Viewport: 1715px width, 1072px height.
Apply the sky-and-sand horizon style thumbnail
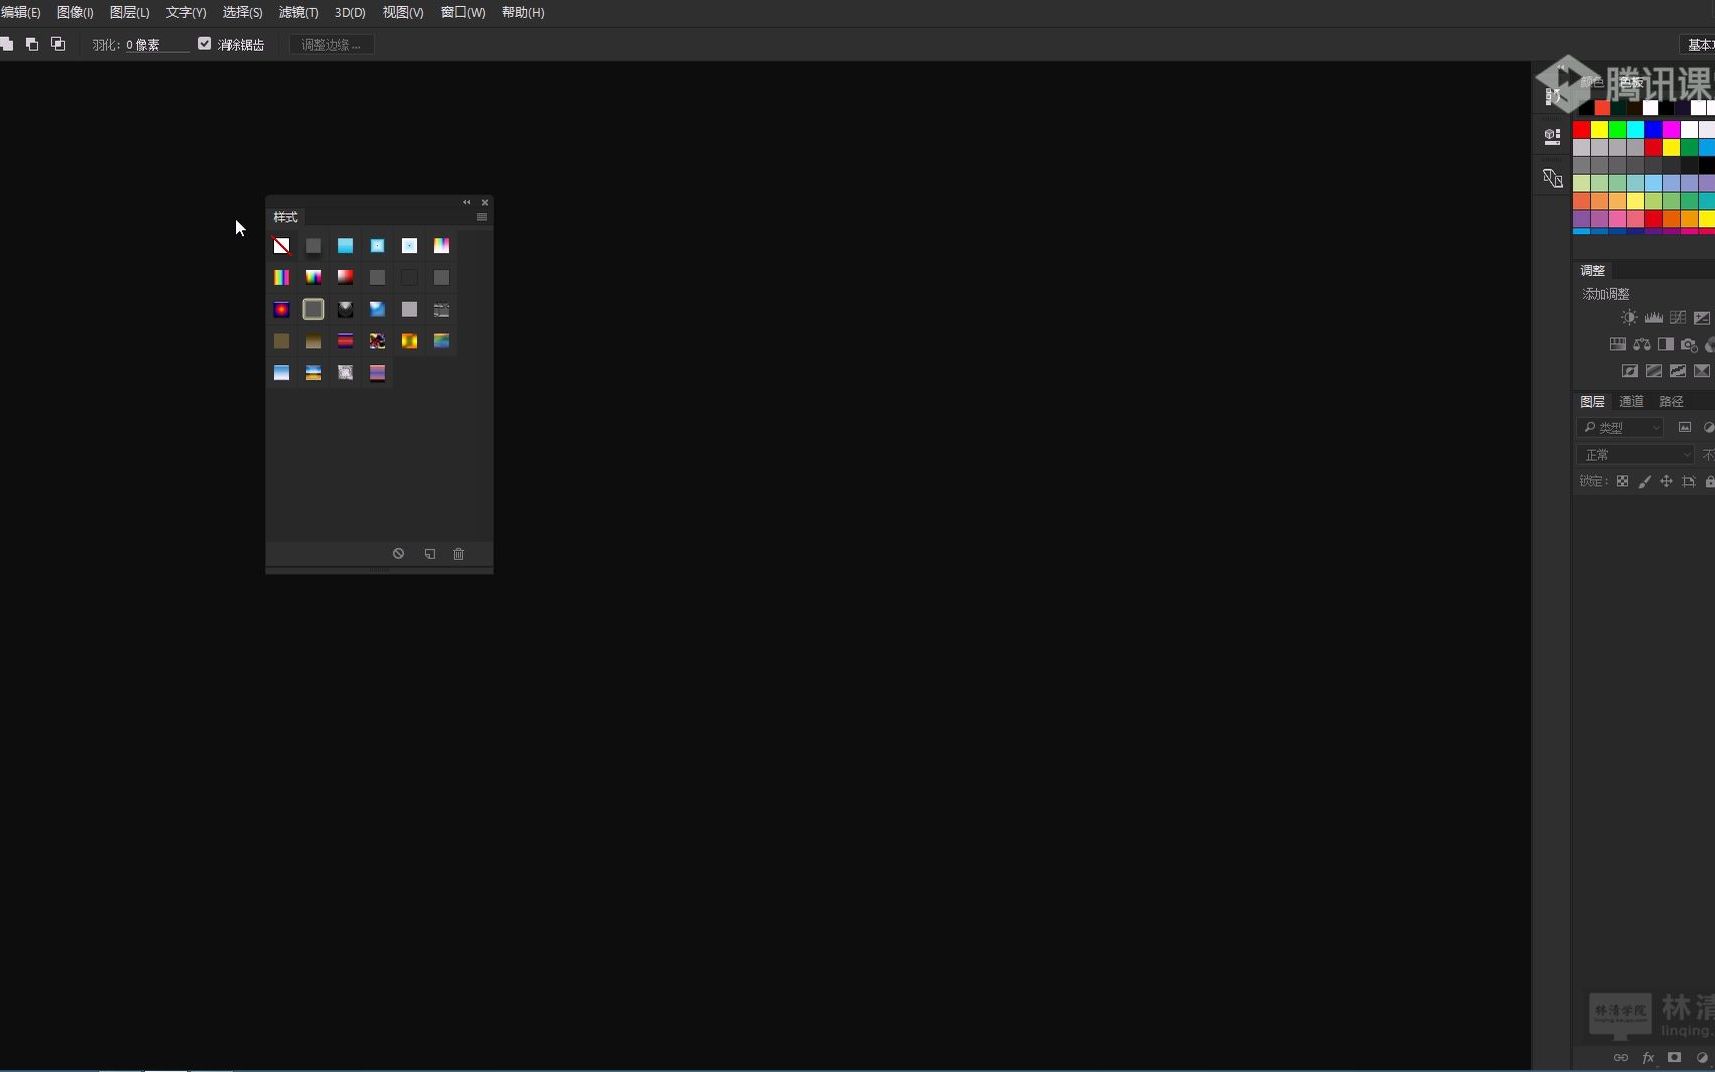pos(314,373)
